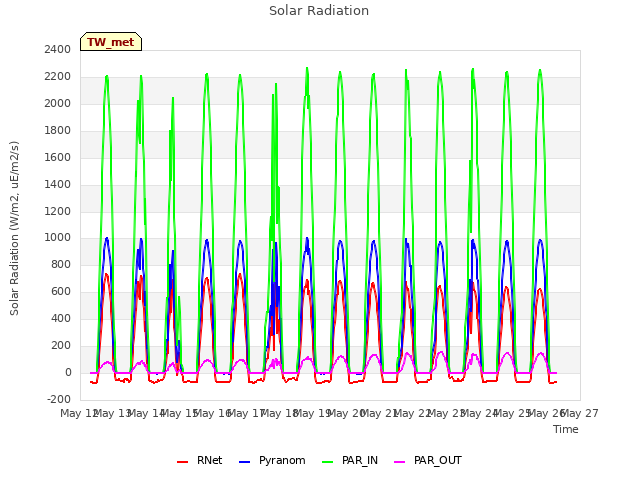Click the Solar Radiation chart title
640x480 pixels.
[x=319, y=11]
